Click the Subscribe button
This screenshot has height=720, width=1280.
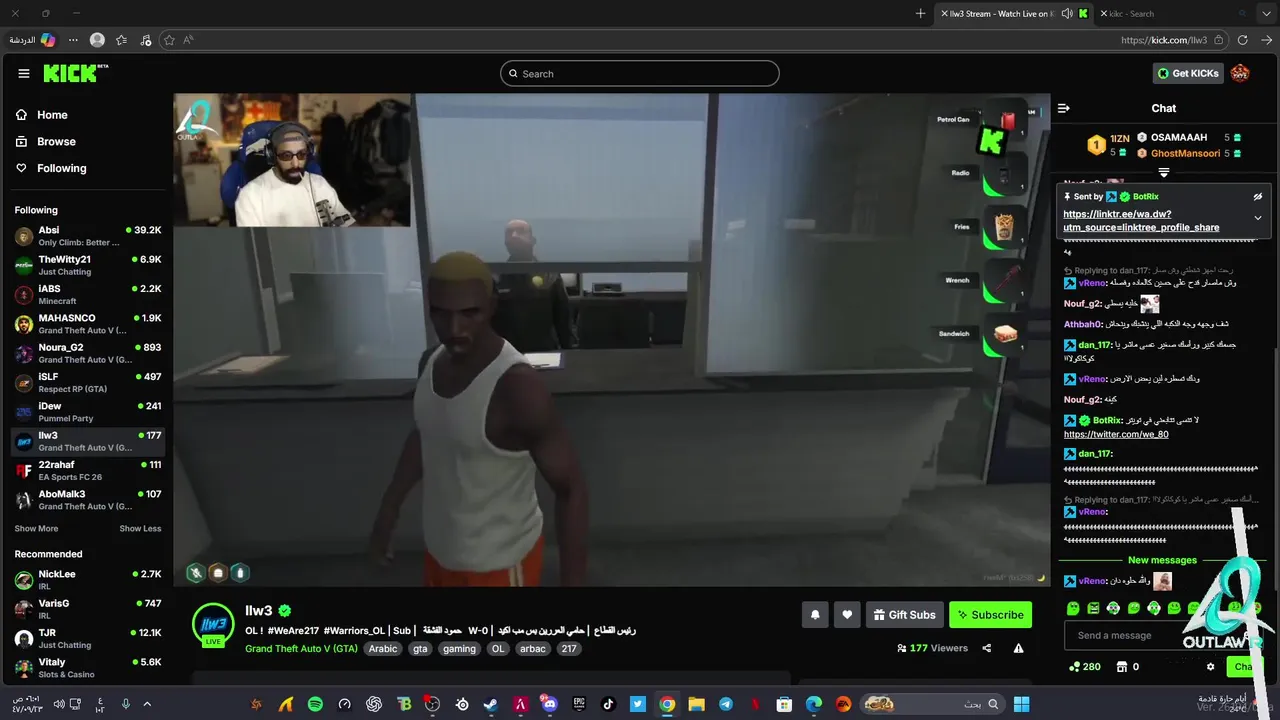pos(990,615)
